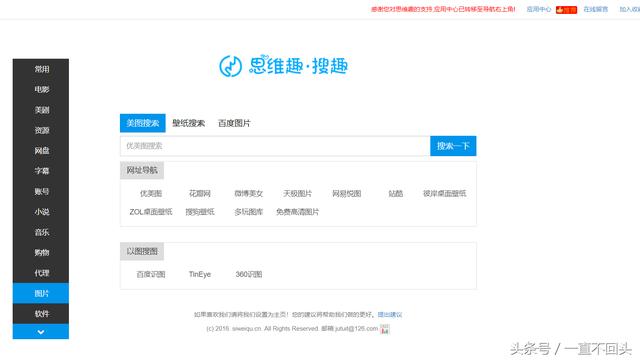
Task: Open the 搜狗壁纸 link
Action: (x=200, y=212)
